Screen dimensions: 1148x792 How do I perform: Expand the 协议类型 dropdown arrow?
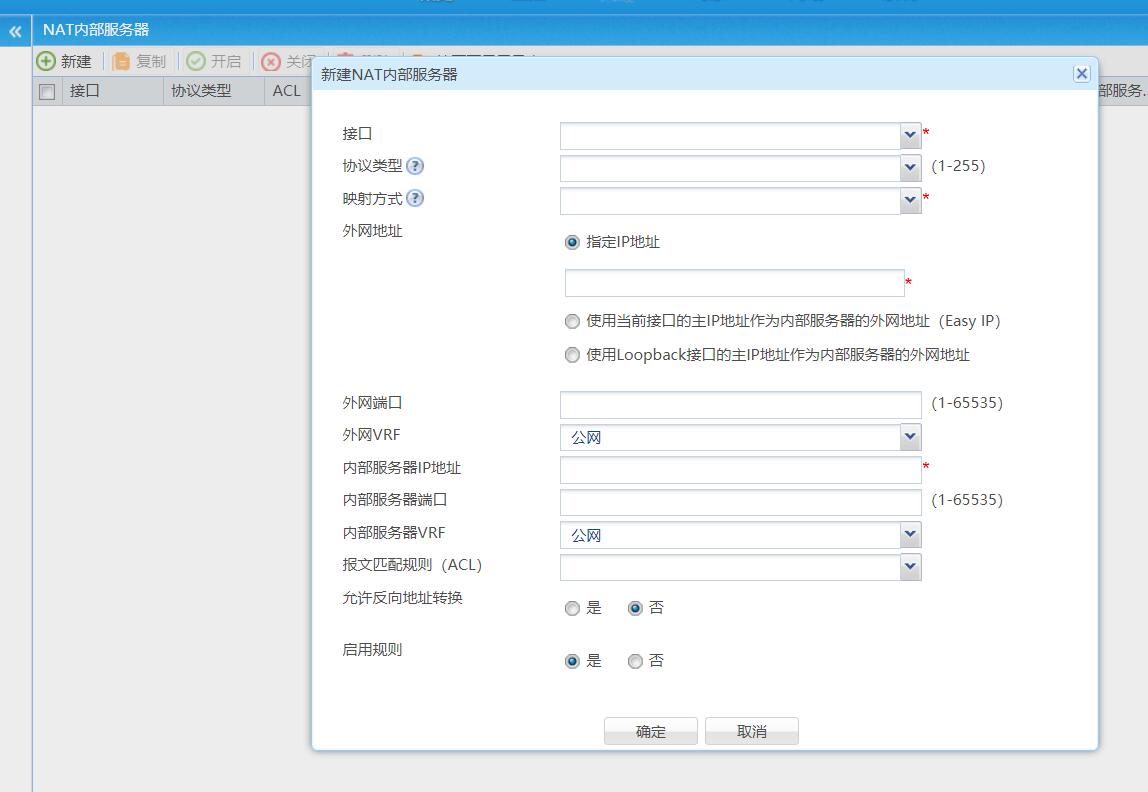point(910,168)
